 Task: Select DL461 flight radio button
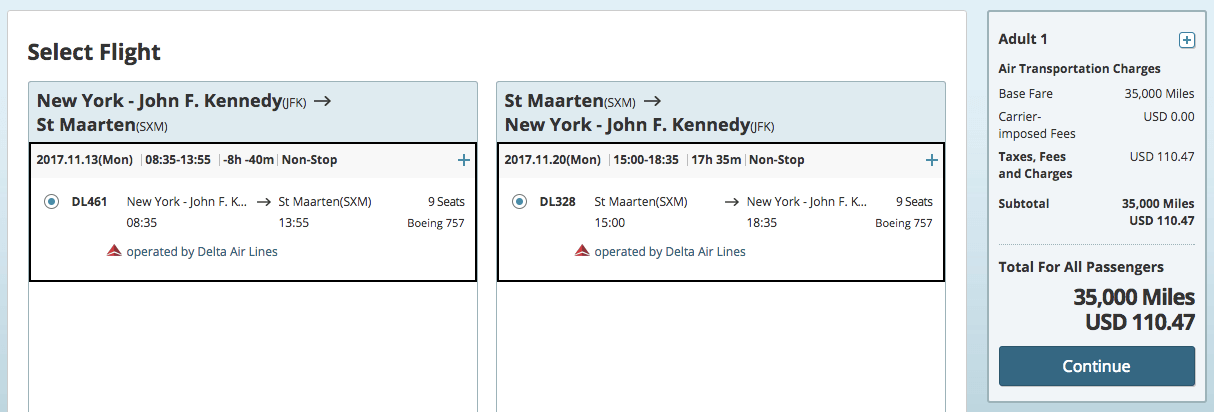51,202
